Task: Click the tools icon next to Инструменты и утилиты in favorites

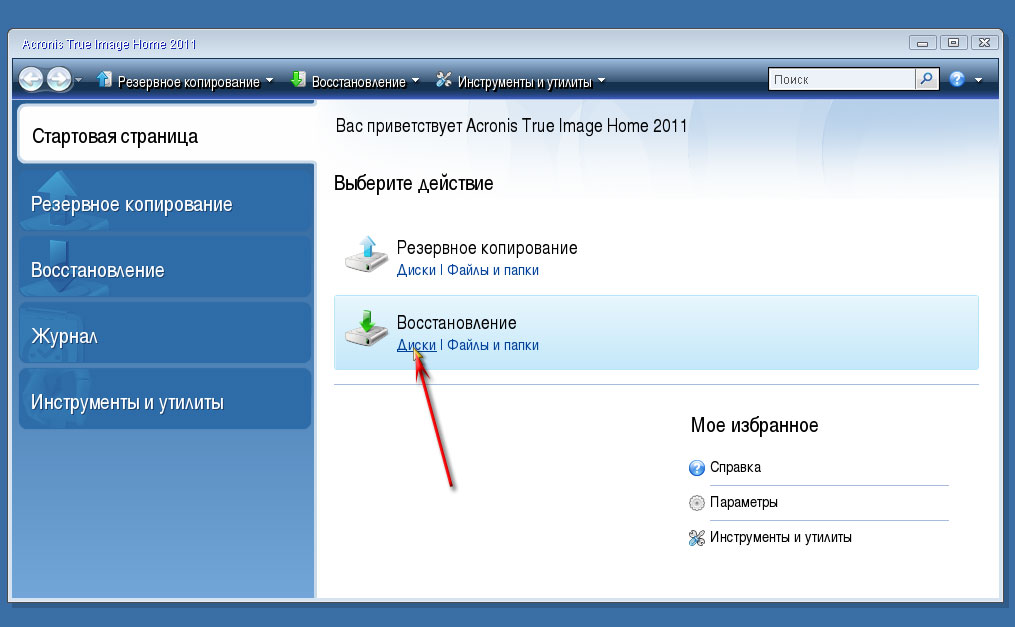Action: click(x=697, y=538)
